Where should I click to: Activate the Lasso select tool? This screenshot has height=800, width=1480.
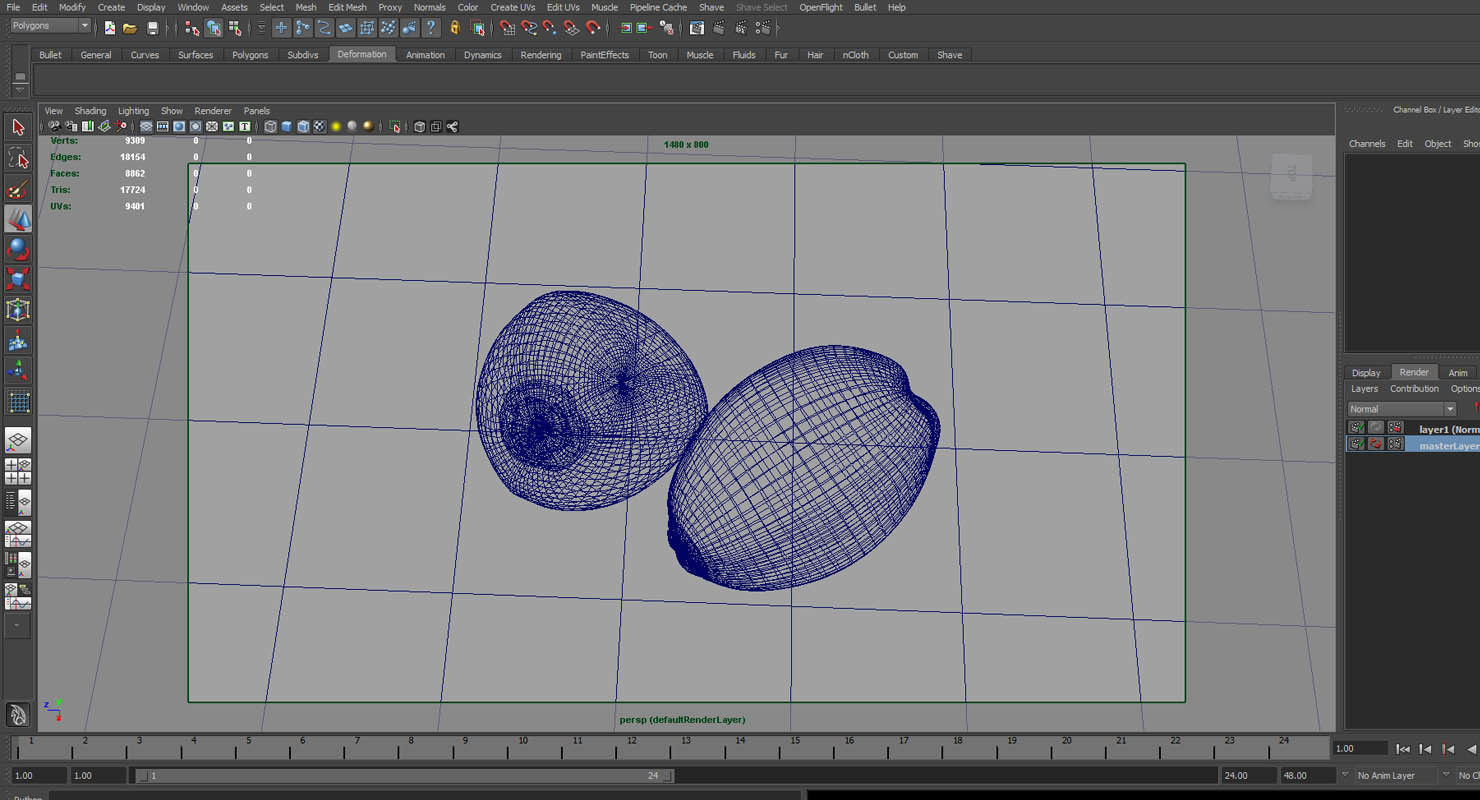coord(18,158)
